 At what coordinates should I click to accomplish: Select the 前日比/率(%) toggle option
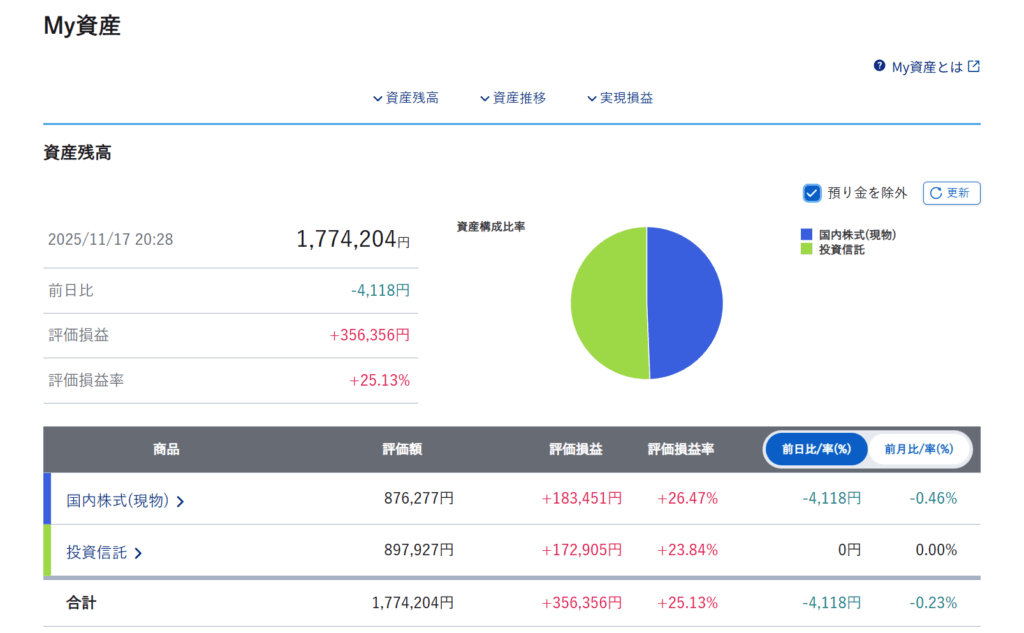click(x=816, y=449)
